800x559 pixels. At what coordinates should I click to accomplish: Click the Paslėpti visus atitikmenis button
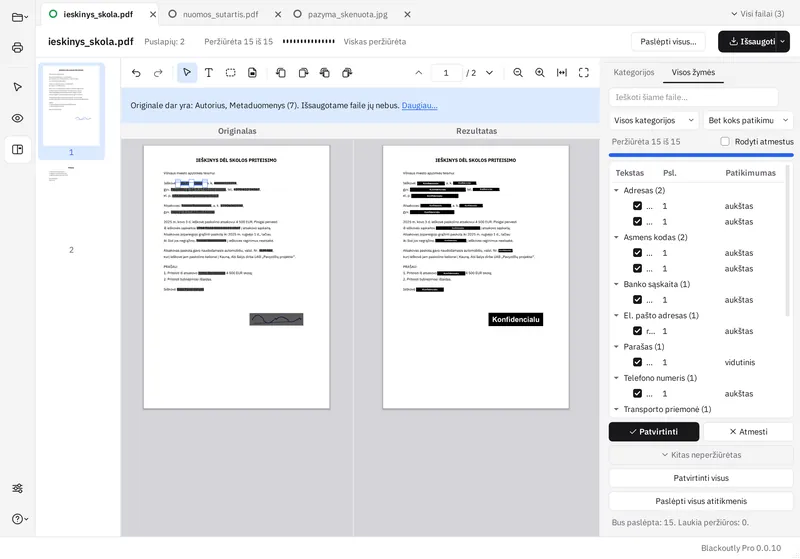701,501
